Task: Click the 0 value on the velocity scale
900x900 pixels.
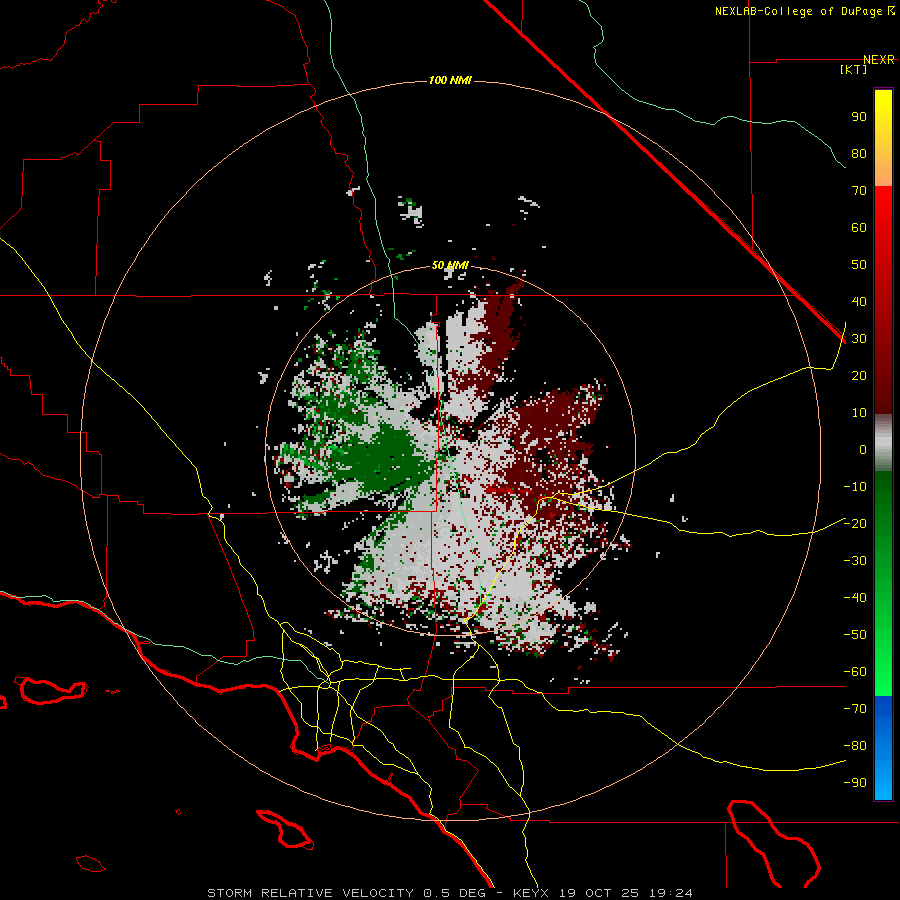Action: (x=863, y=449)
